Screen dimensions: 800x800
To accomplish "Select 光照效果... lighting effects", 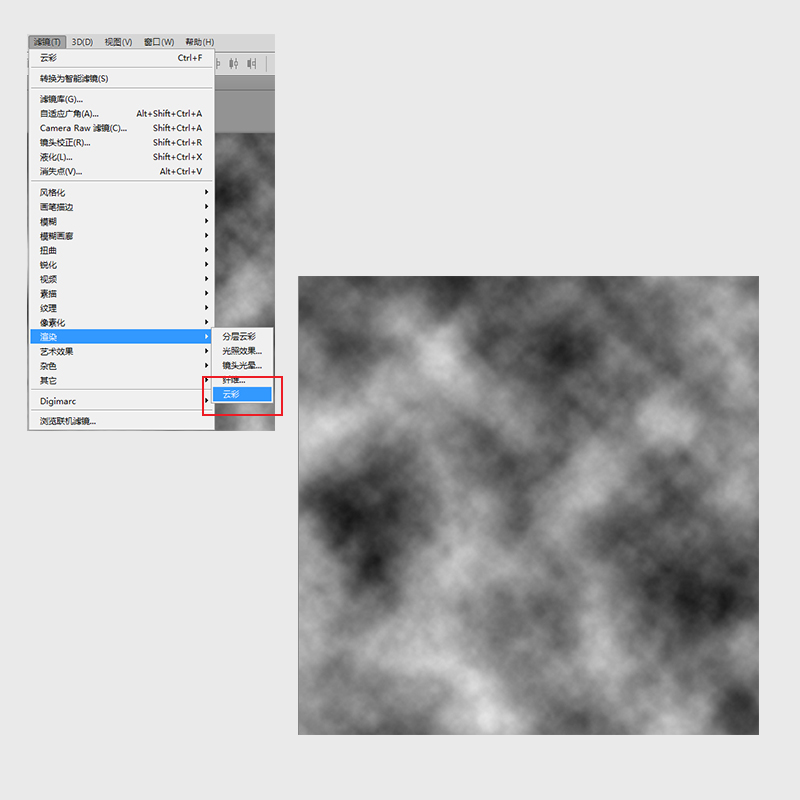I will coord(242,351).
